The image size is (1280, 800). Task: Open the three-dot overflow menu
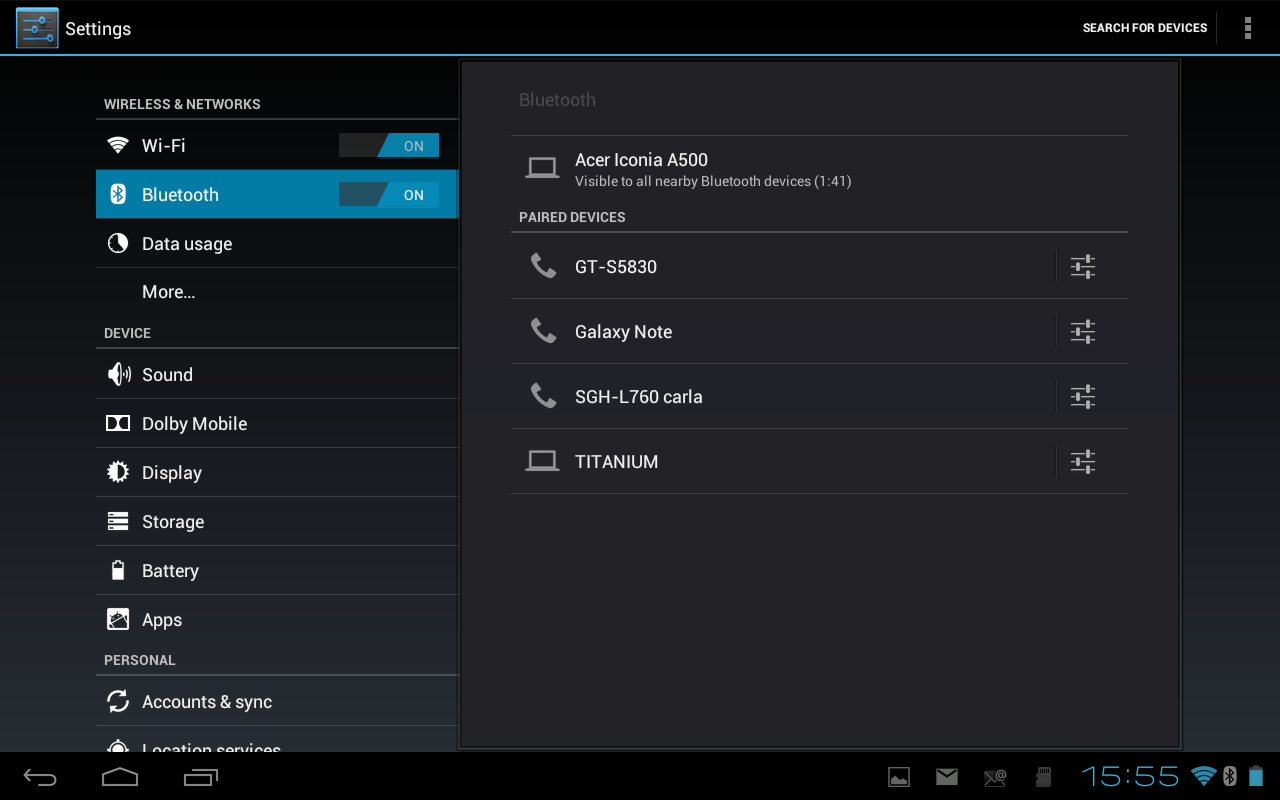[x=1248, y=28]
